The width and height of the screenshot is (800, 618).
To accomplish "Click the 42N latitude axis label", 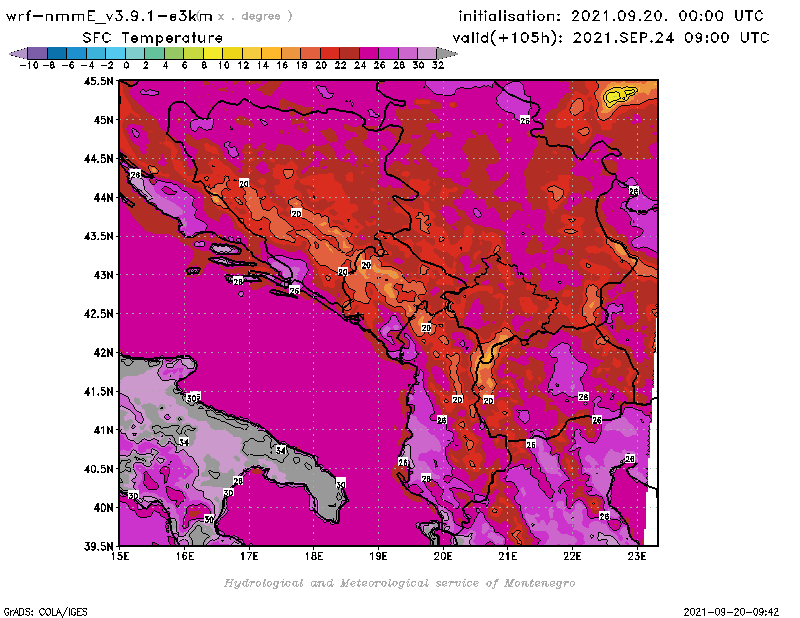I will 103,352.
